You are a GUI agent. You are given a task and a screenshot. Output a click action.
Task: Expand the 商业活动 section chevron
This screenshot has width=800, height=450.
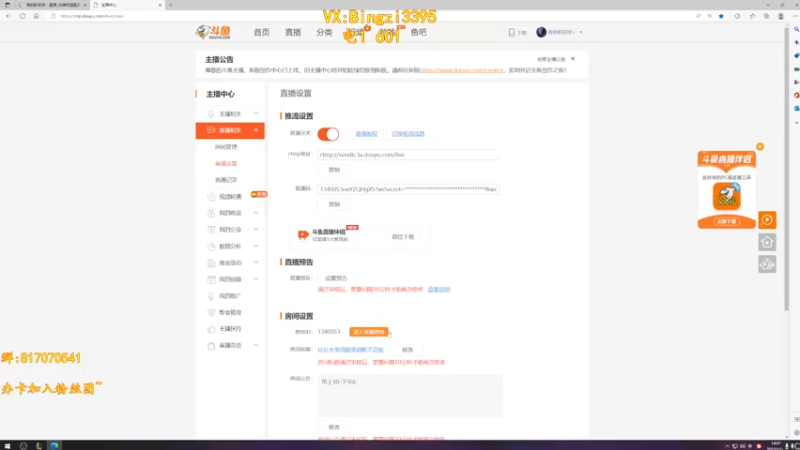pyautogui.click(x=256, y=262)
